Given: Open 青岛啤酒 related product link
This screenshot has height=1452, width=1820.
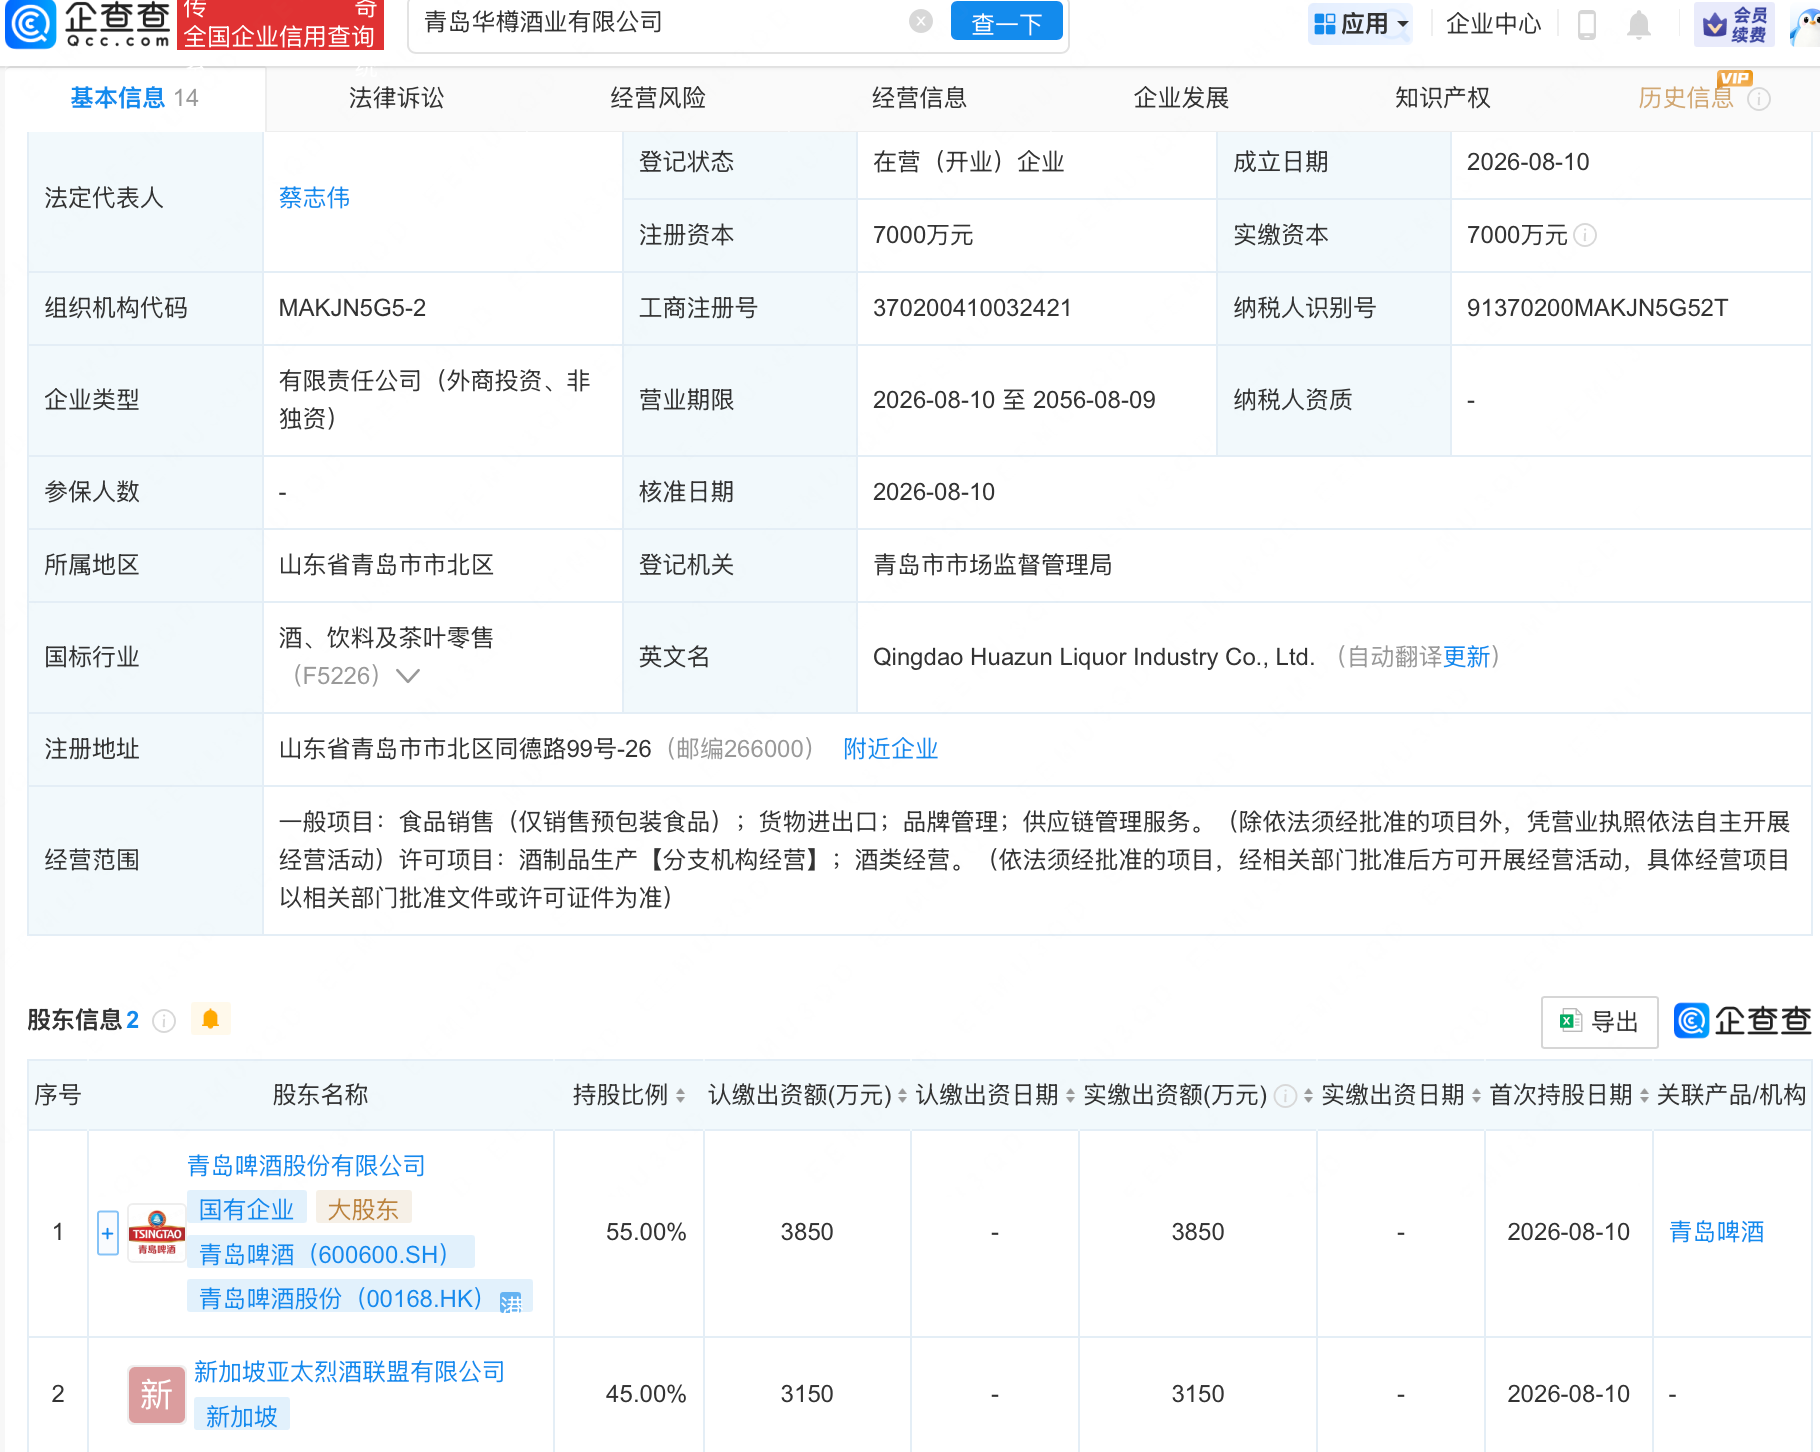Looking at the screenshot, I should (1717, 1232).
